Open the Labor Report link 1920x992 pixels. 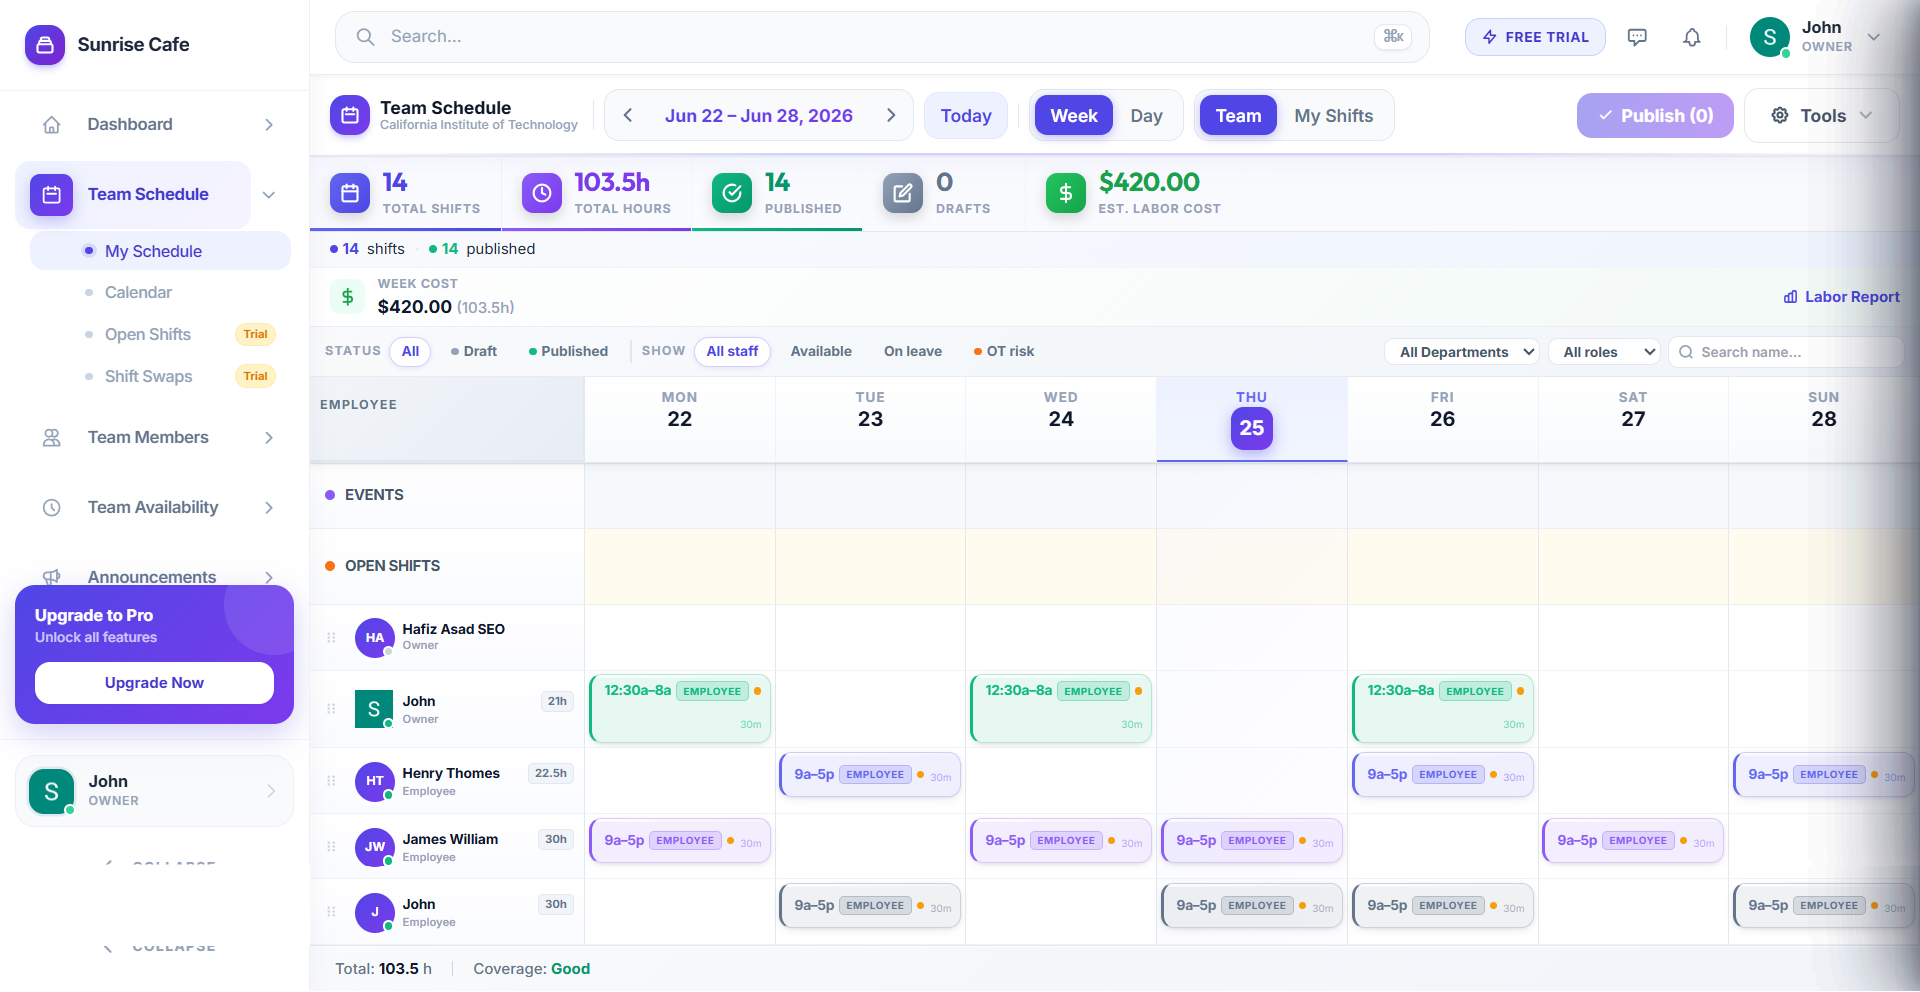click(x=1841, y=297)
